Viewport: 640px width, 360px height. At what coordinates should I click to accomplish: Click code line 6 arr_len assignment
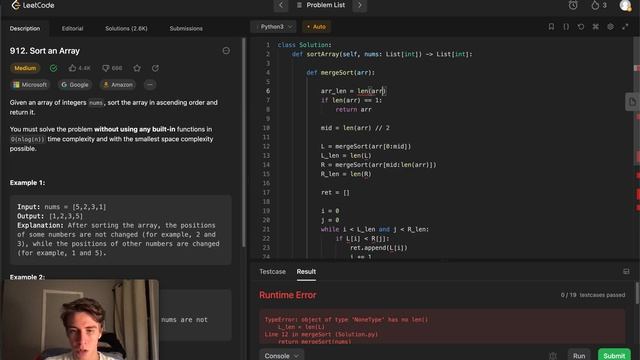353,91
